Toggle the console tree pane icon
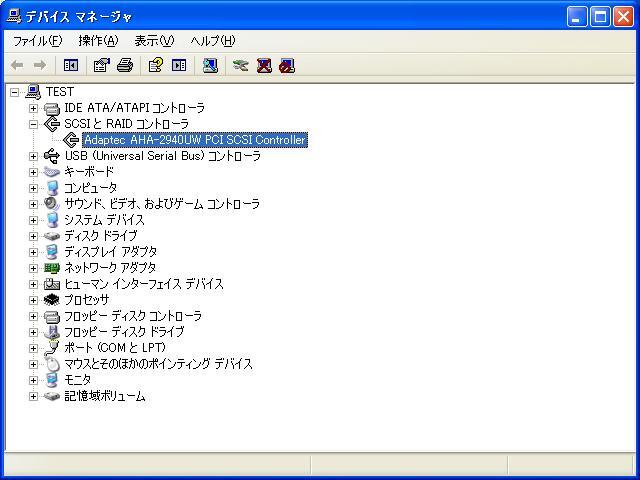The height and width of the screenshot is (480, 640). click(x=71, y=65)
